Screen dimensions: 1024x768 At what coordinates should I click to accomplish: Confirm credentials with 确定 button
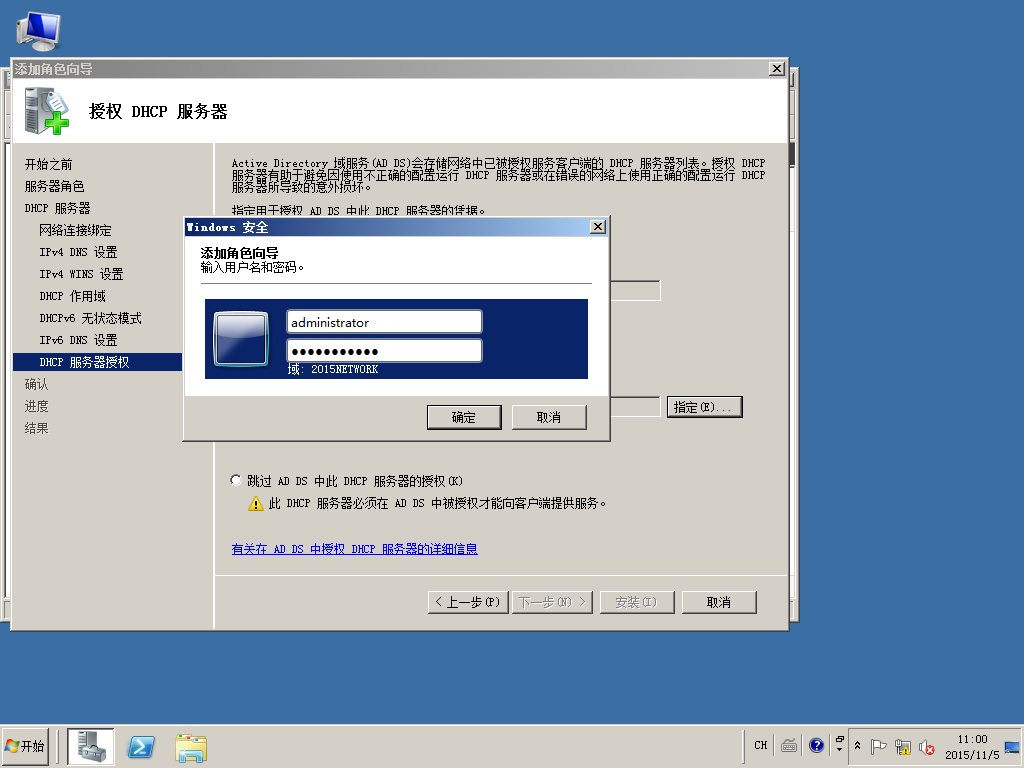tap(464, 417)
